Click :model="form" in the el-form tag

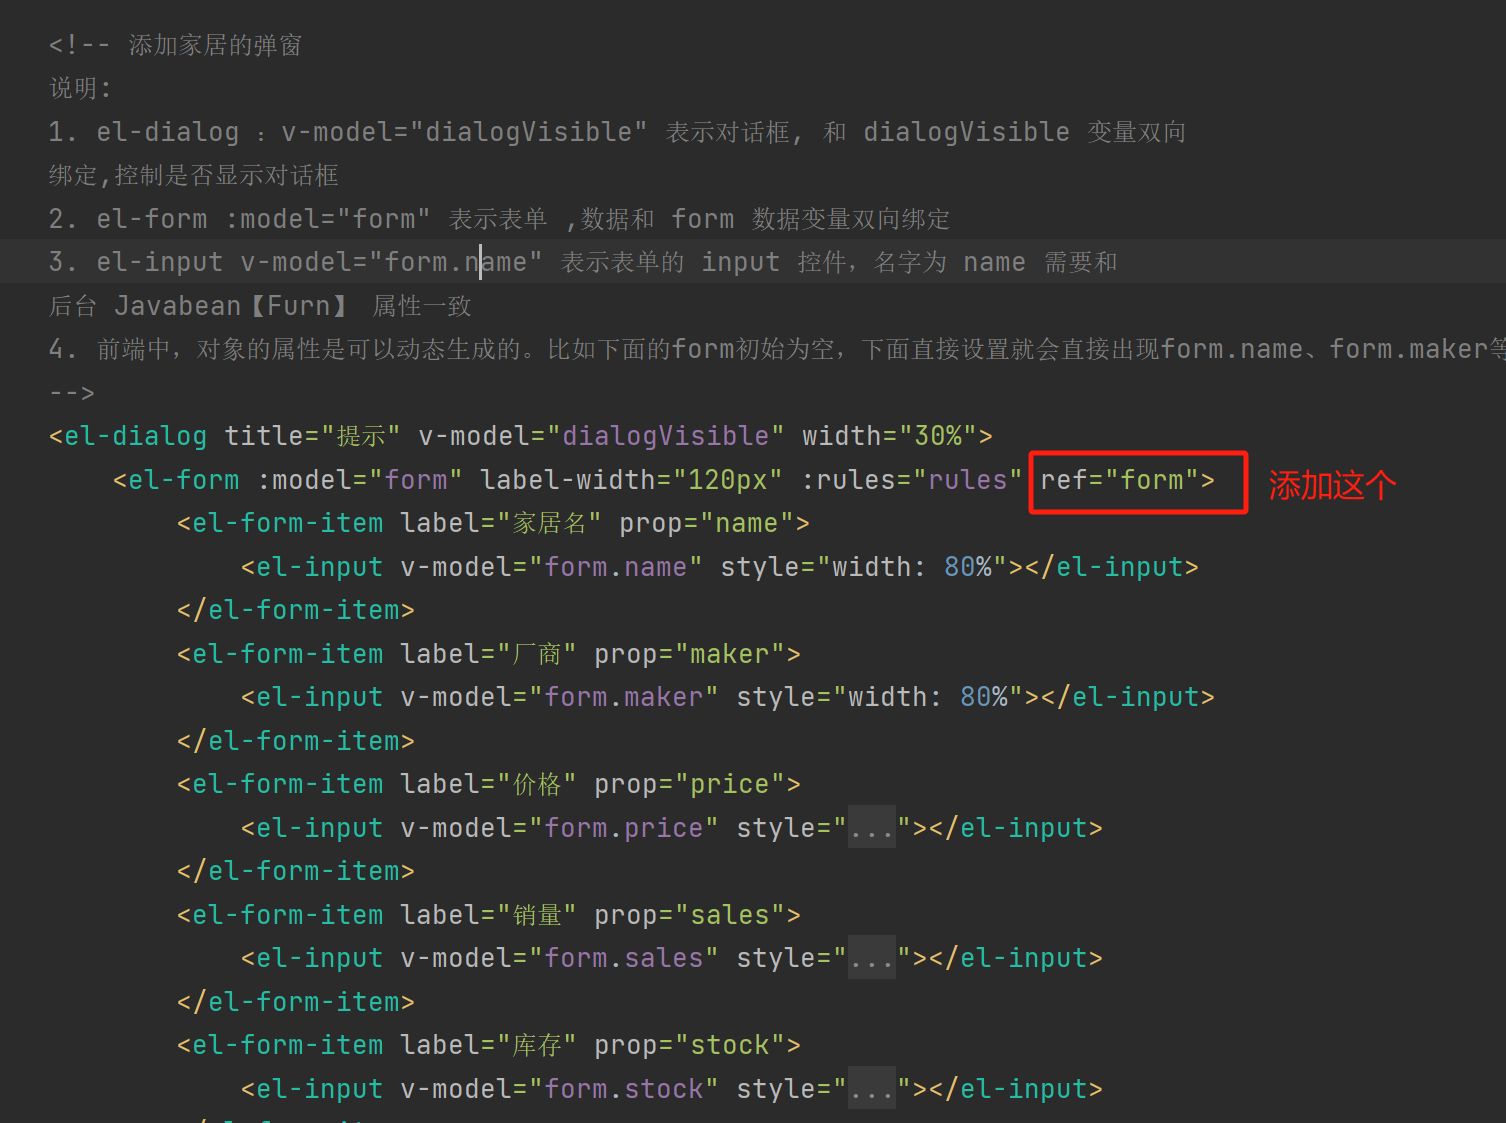360,480
